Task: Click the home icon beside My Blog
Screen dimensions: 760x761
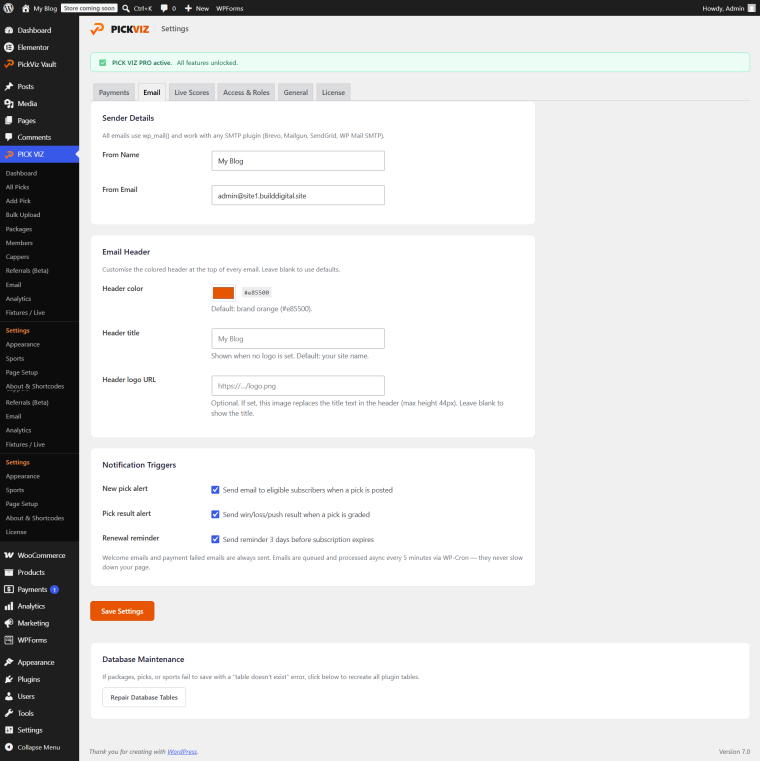Action: click(x=26, y=8)
